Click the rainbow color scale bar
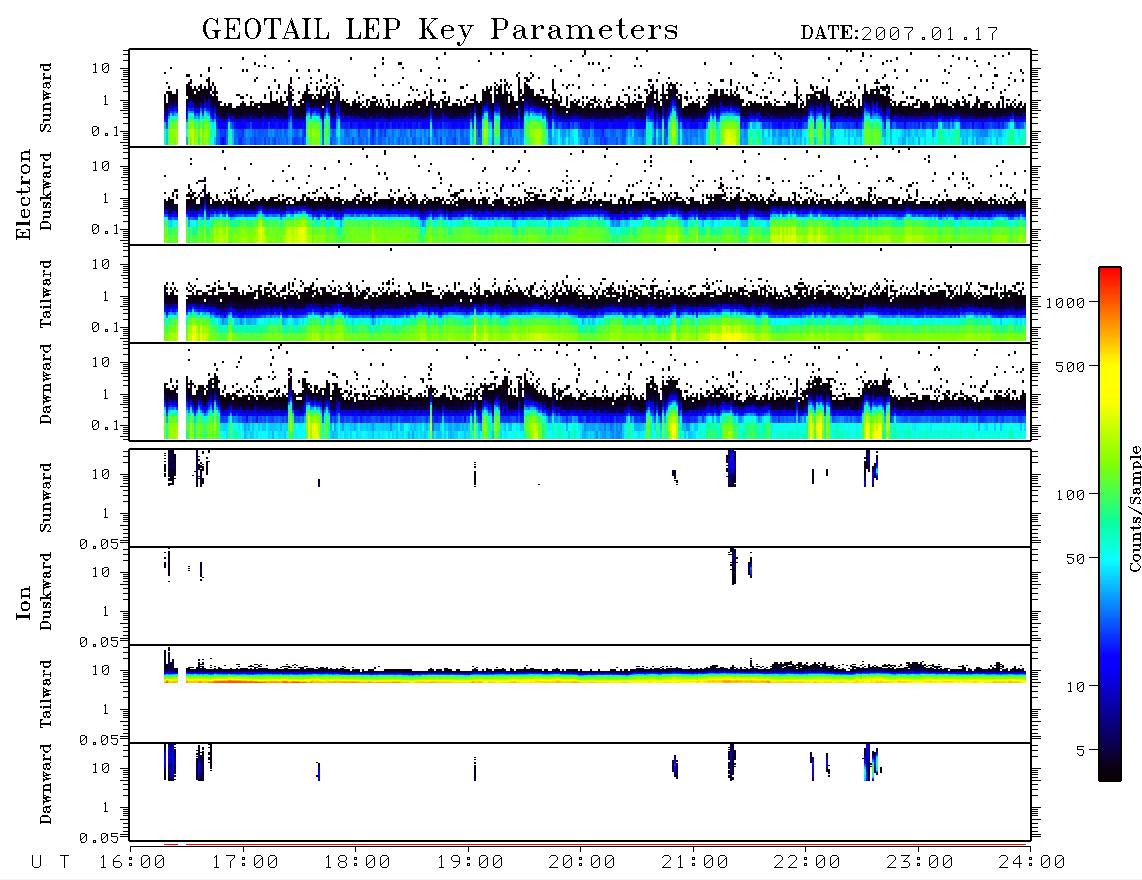Image resolution: width=1142 pixels, height=880 pixels. tap(1110, 525)
